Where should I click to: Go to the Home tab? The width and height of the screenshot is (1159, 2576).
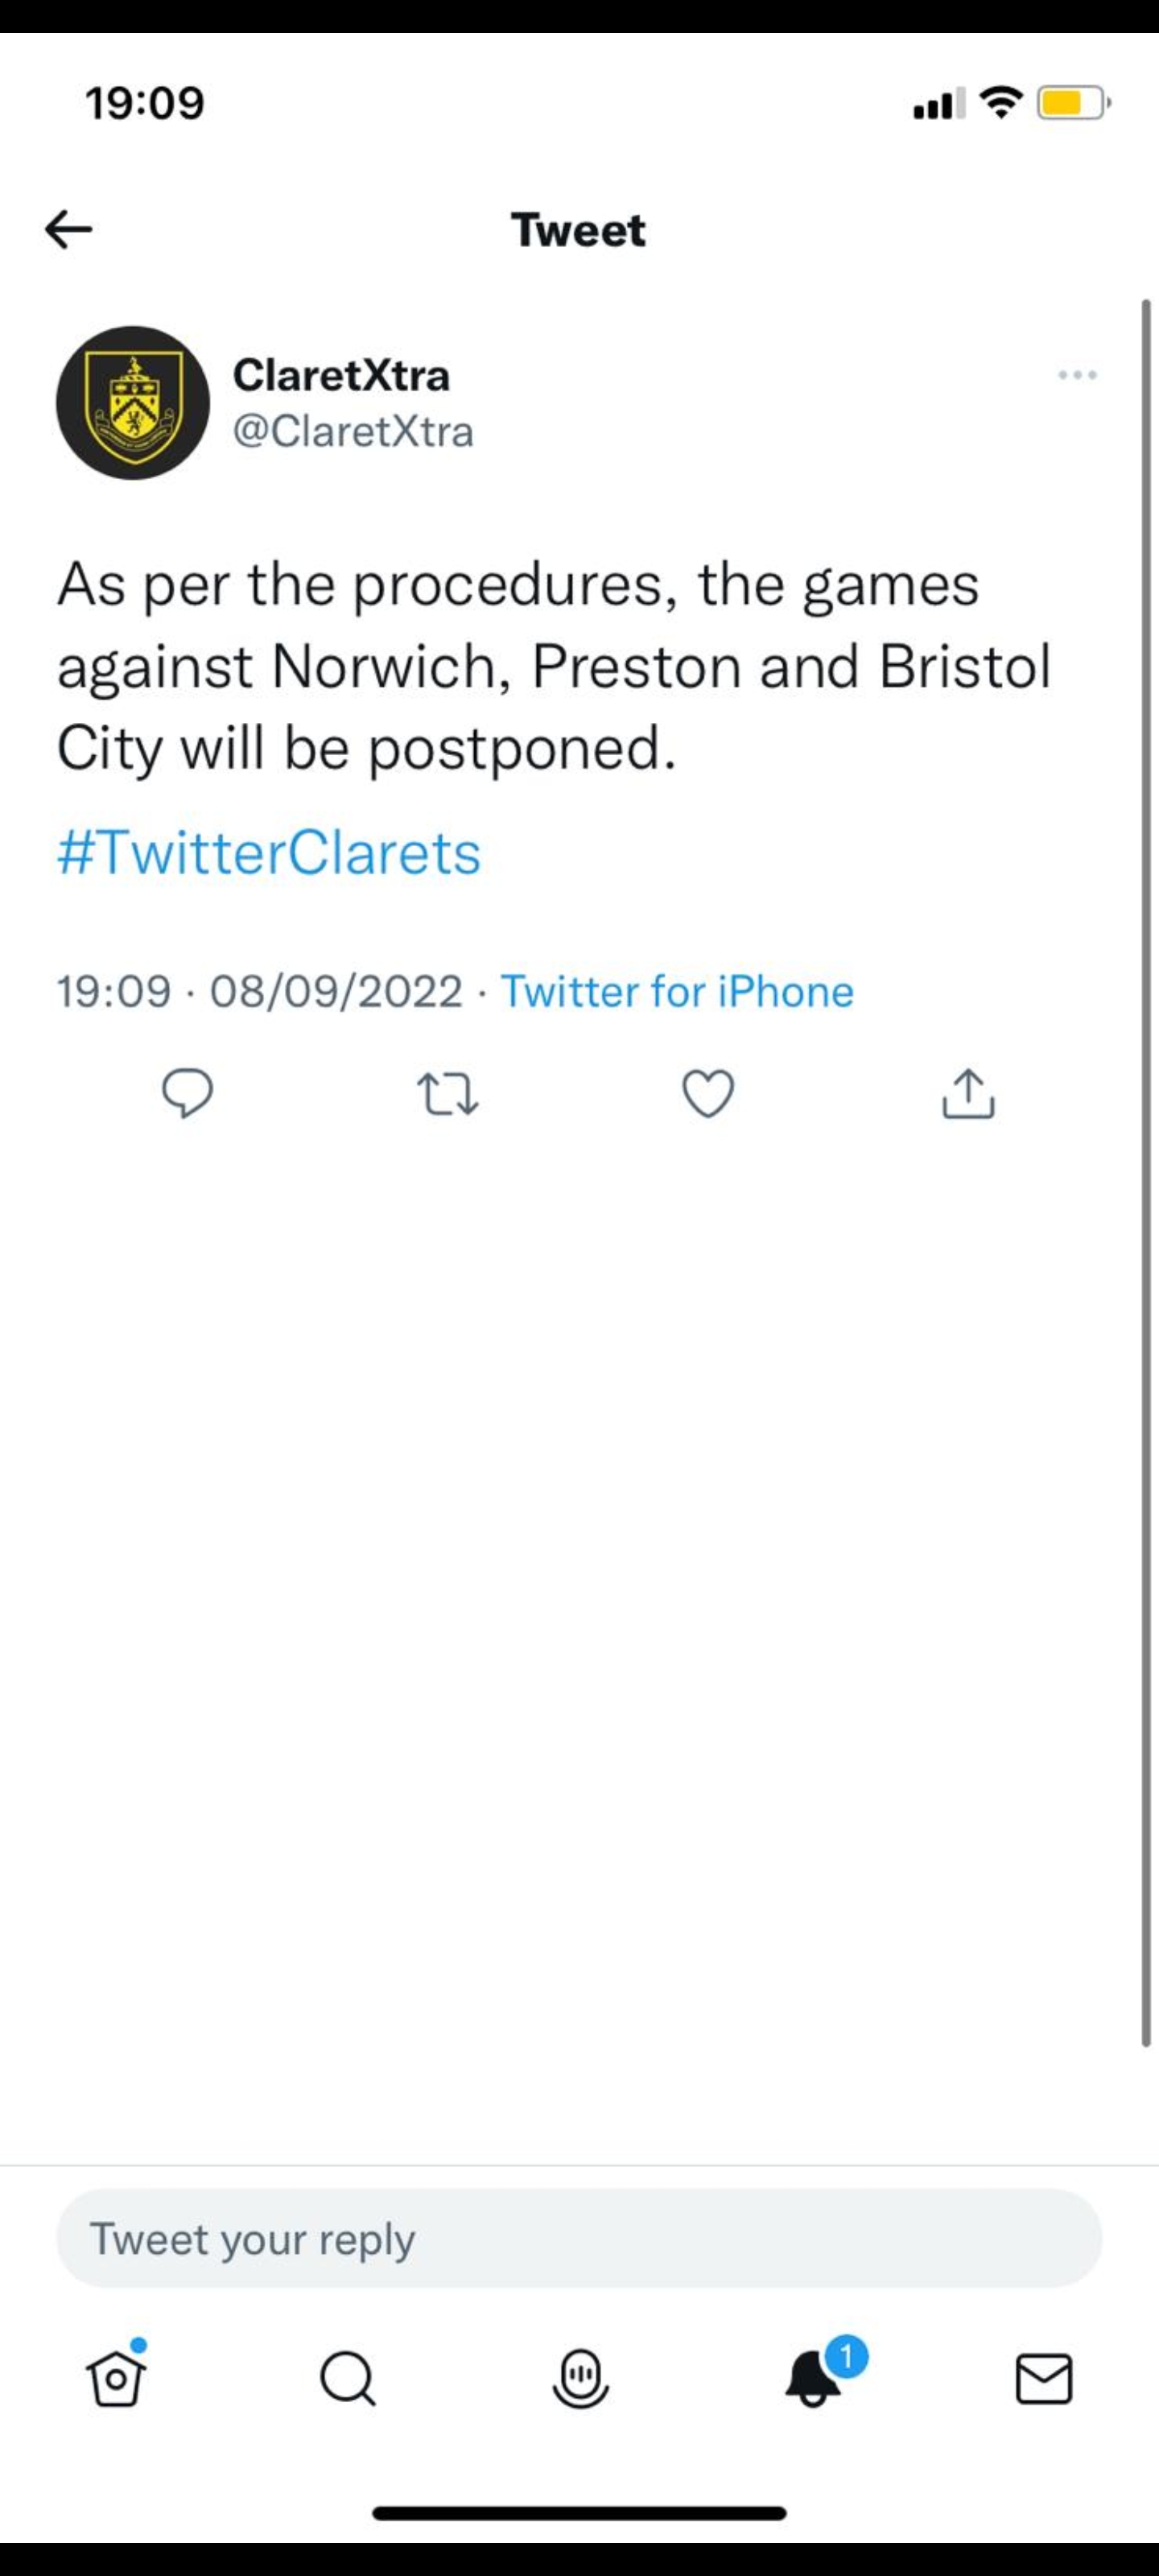(x=116, y=2376)
